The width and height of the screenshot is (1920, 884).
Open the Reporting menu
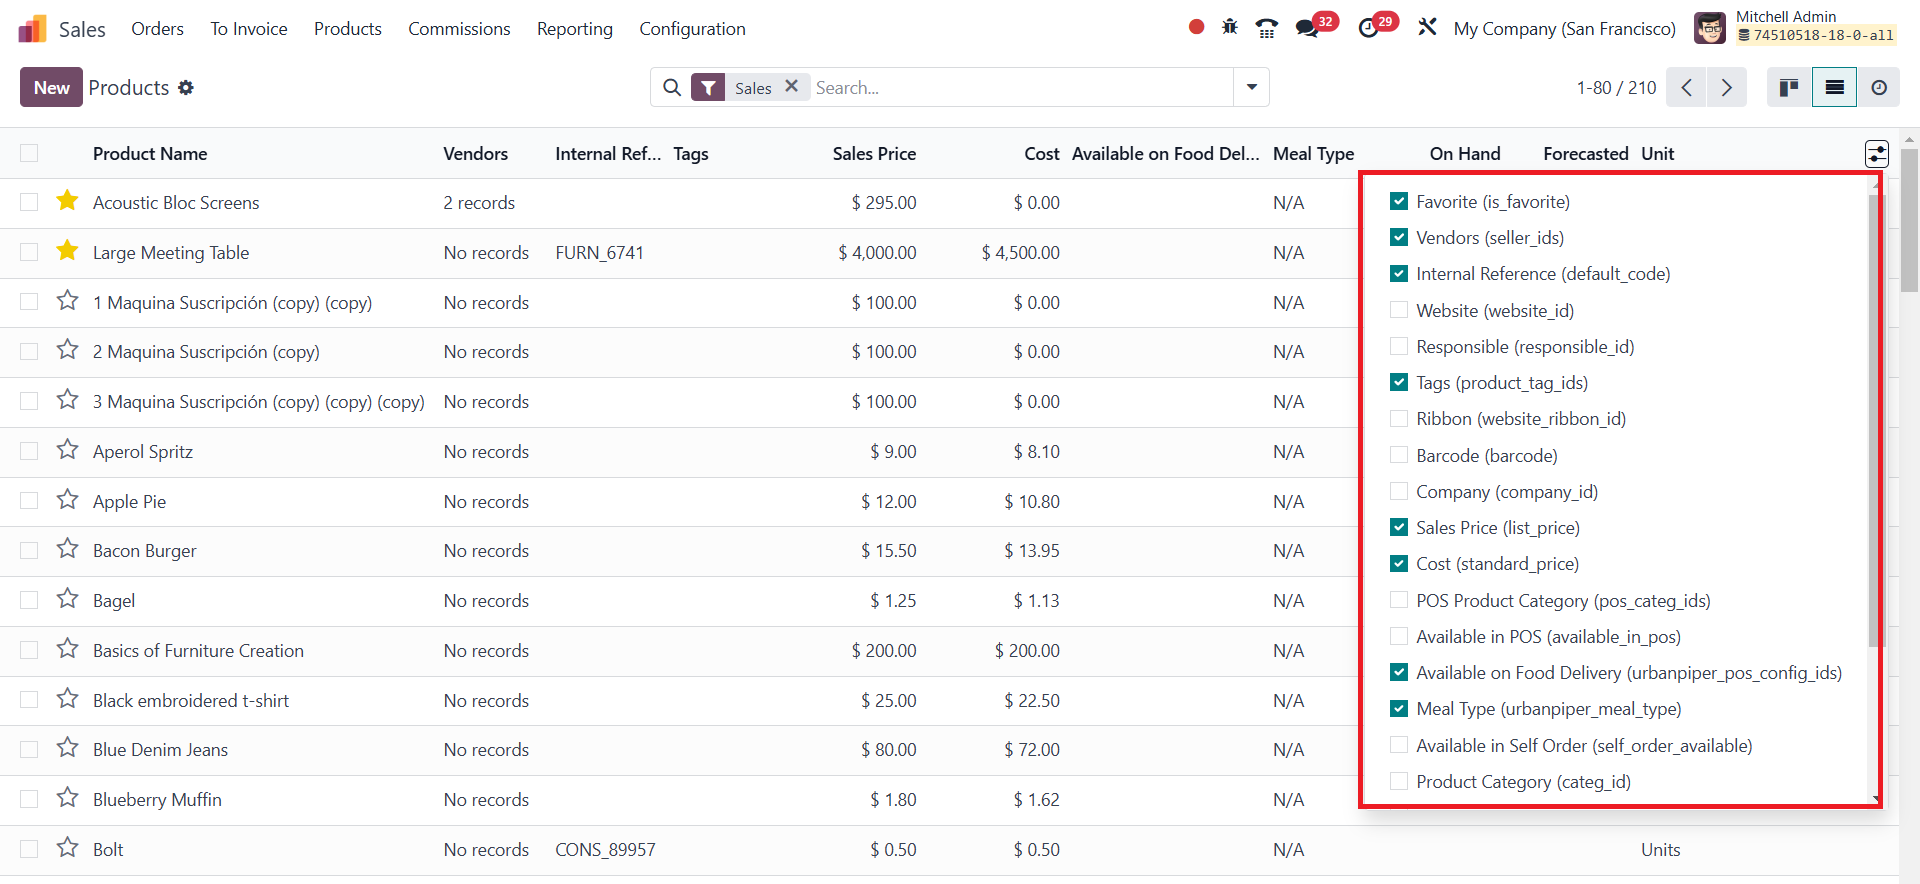point(575,29)
